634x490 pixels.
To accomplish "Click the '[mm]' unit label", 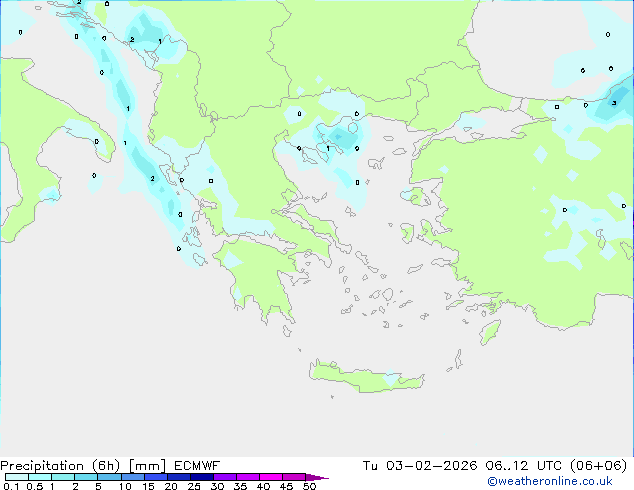I will (147, 466).
